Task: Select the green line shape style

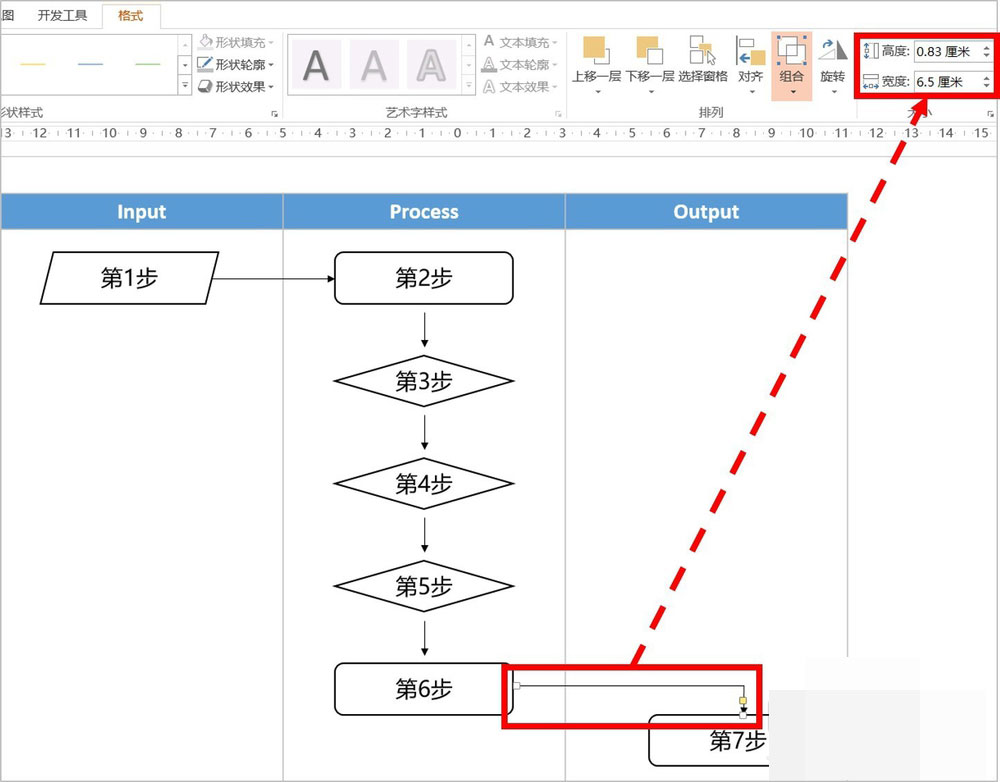Action: 147,64
